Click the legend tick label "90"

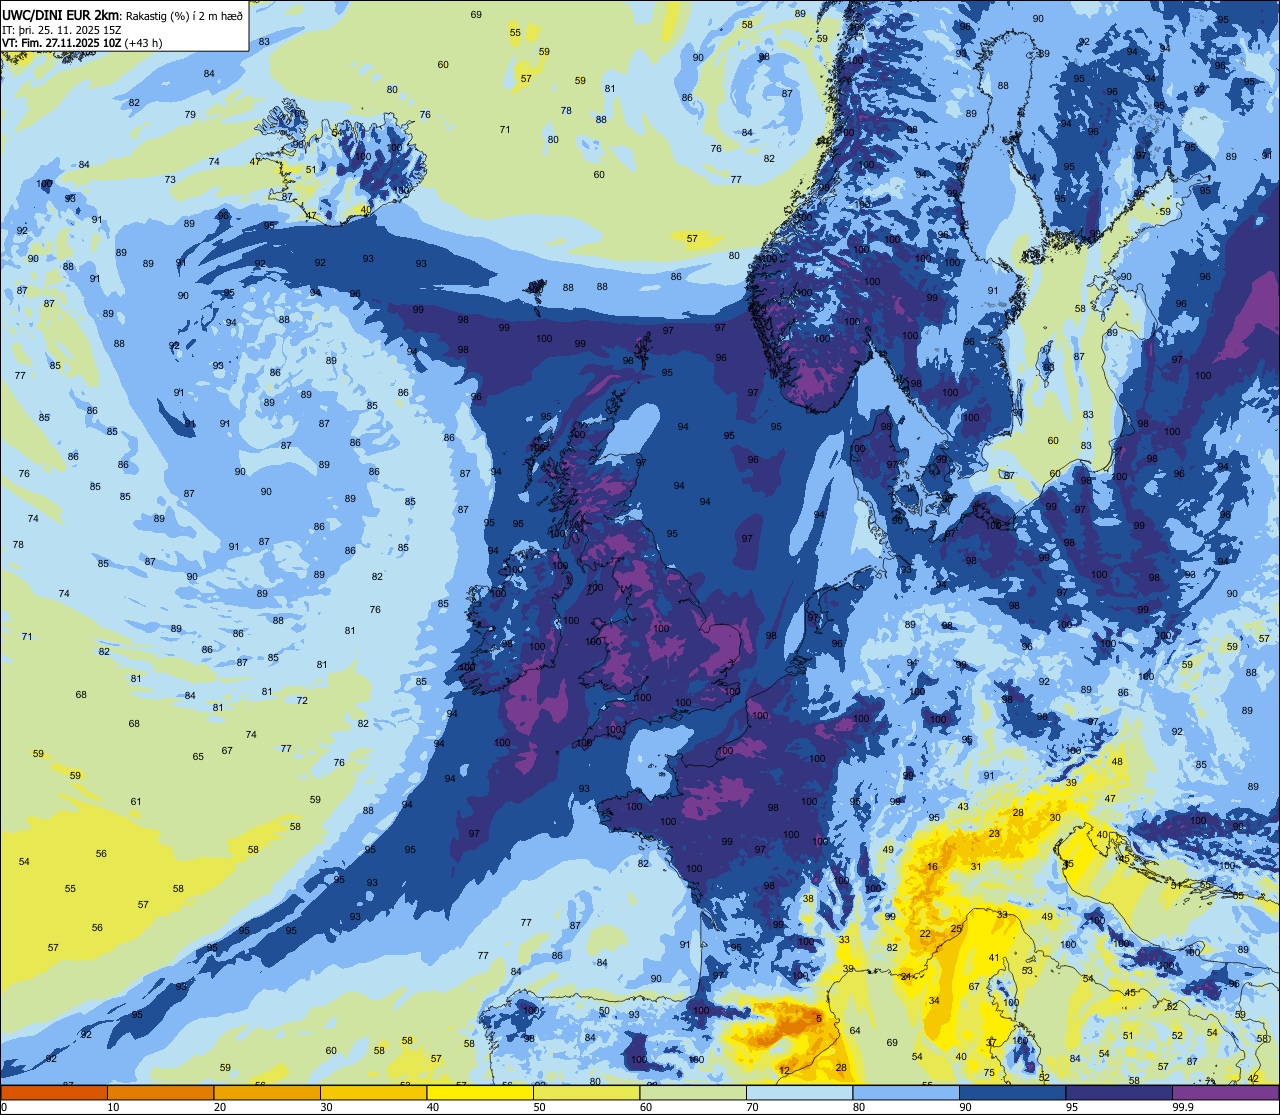[965, 1107]
